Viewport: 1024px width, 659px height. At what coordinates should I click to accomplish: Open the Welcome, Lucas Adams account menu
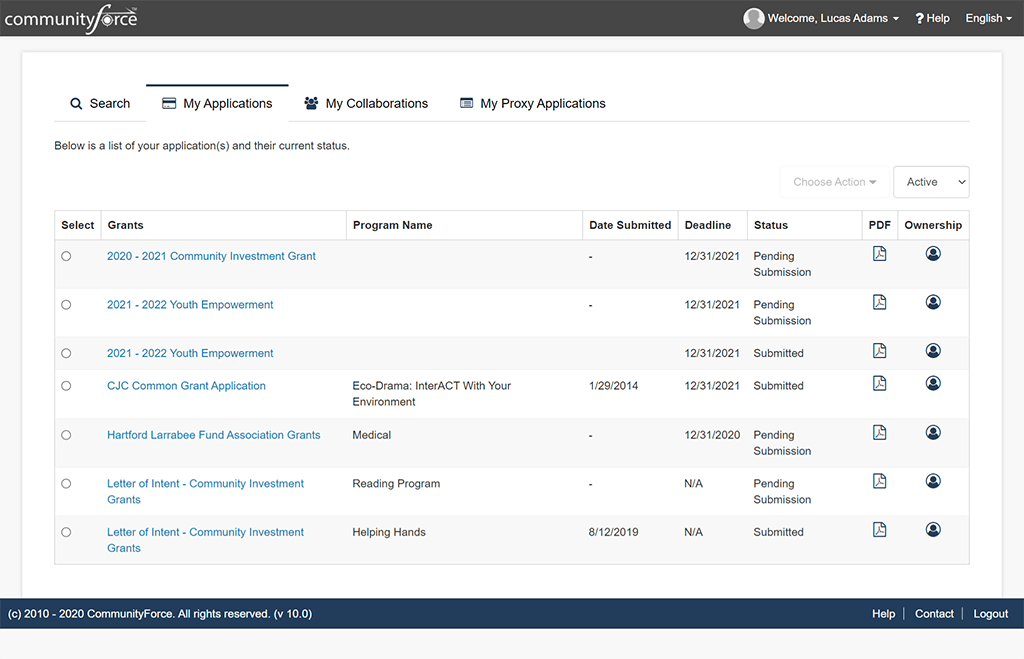coord(820,17)
